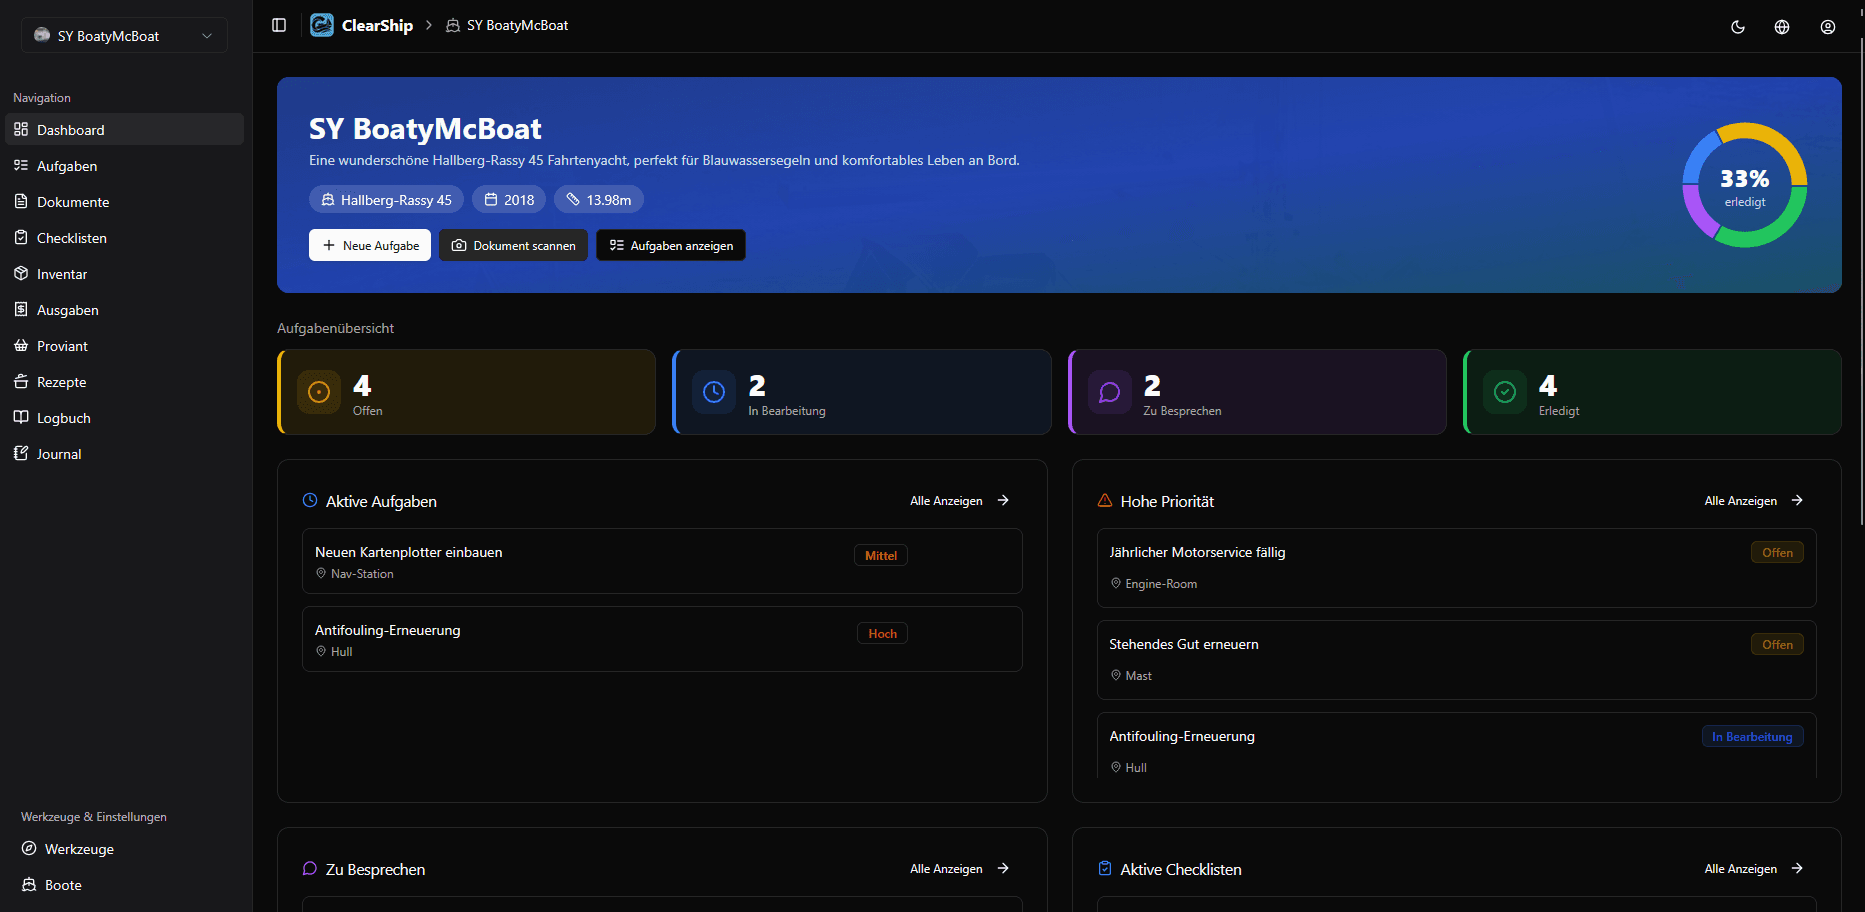This screenshot has width=1865, height=912.
Task: Click the ClearShip logo icon
Action: [322, 25]
